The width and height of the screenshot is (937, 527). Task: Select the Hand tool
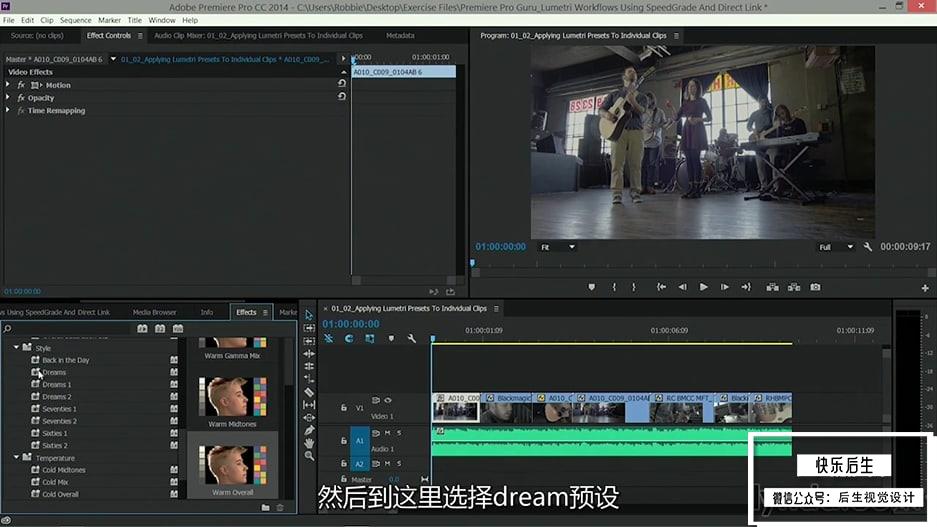[x=309, y=443]
